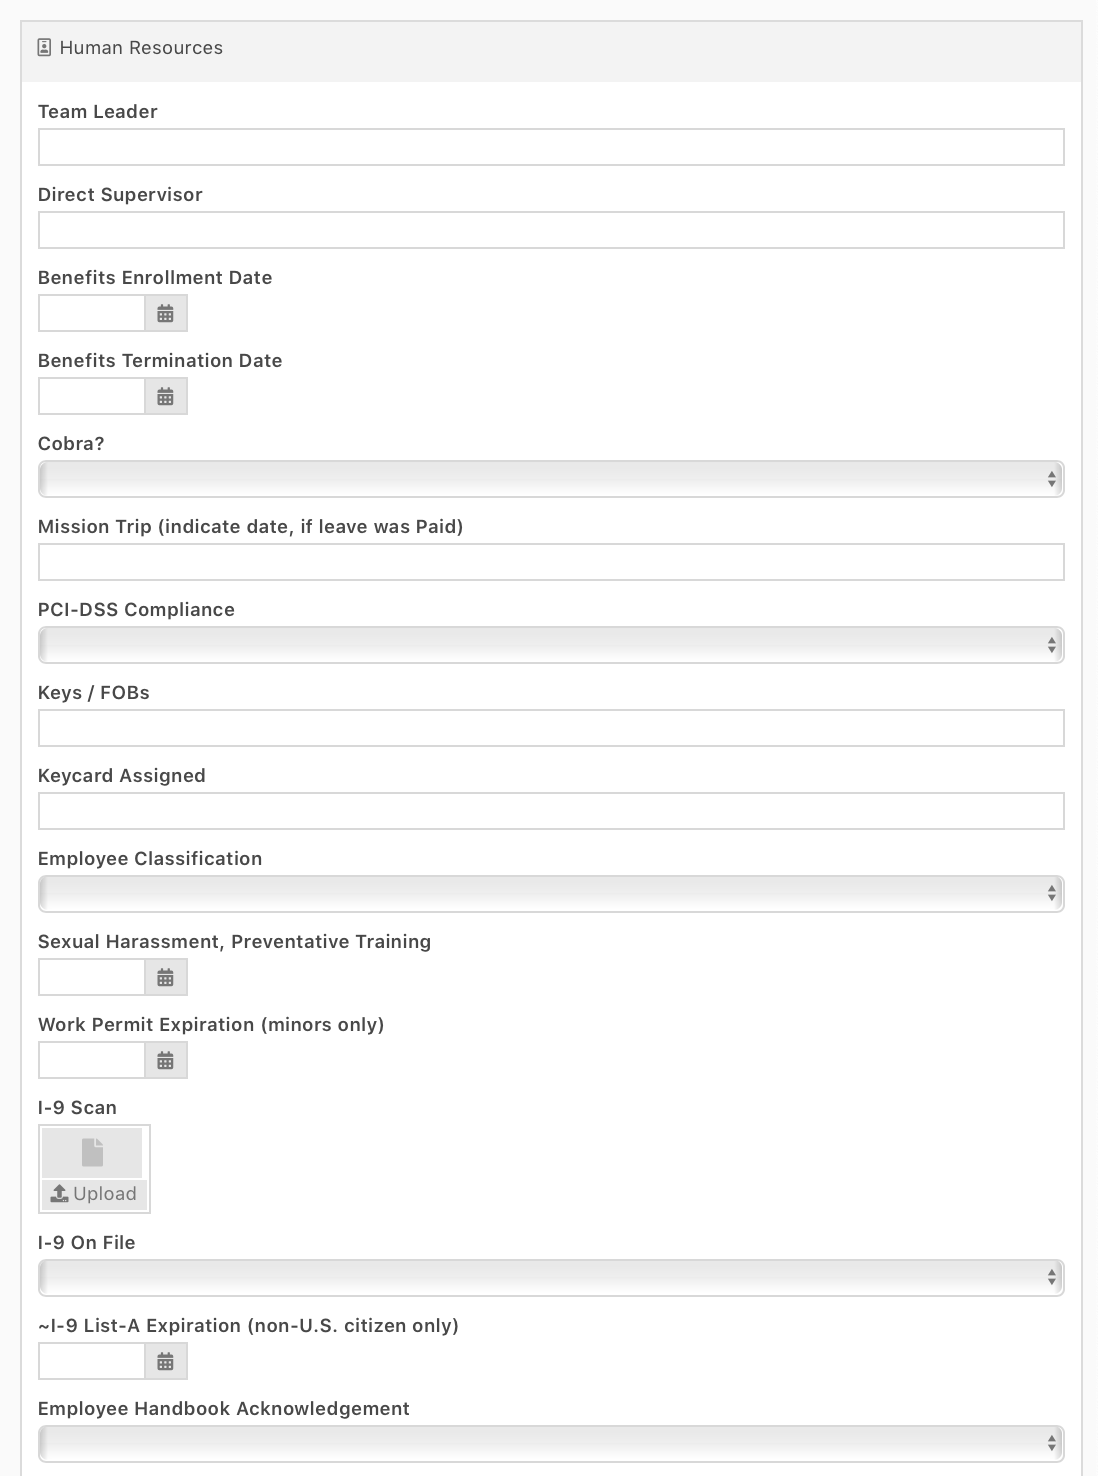This screenshot has width=1098, height=1476.
Task: Upload an I-9 Scan file
Action: click(94, 1194)
